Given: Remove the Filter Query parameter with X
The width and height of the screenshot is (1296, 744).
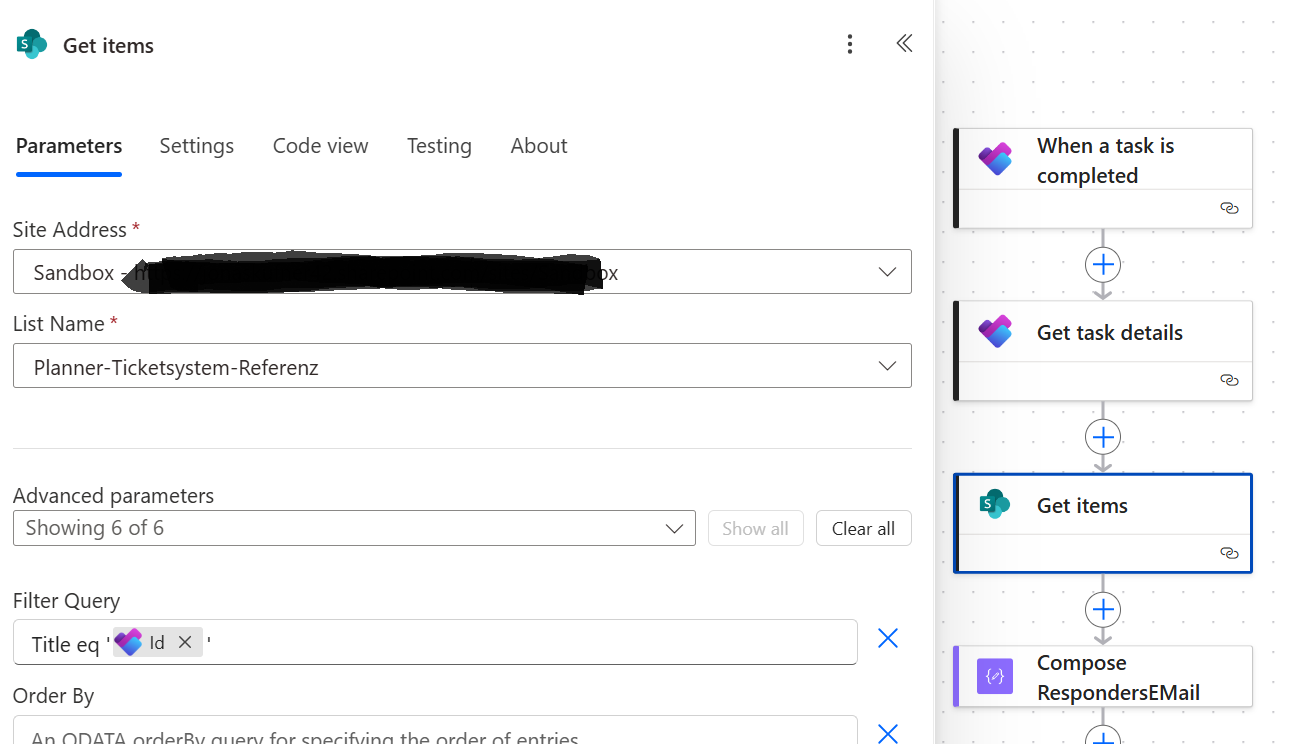Looking at the screenshot, I should point(887,638).
